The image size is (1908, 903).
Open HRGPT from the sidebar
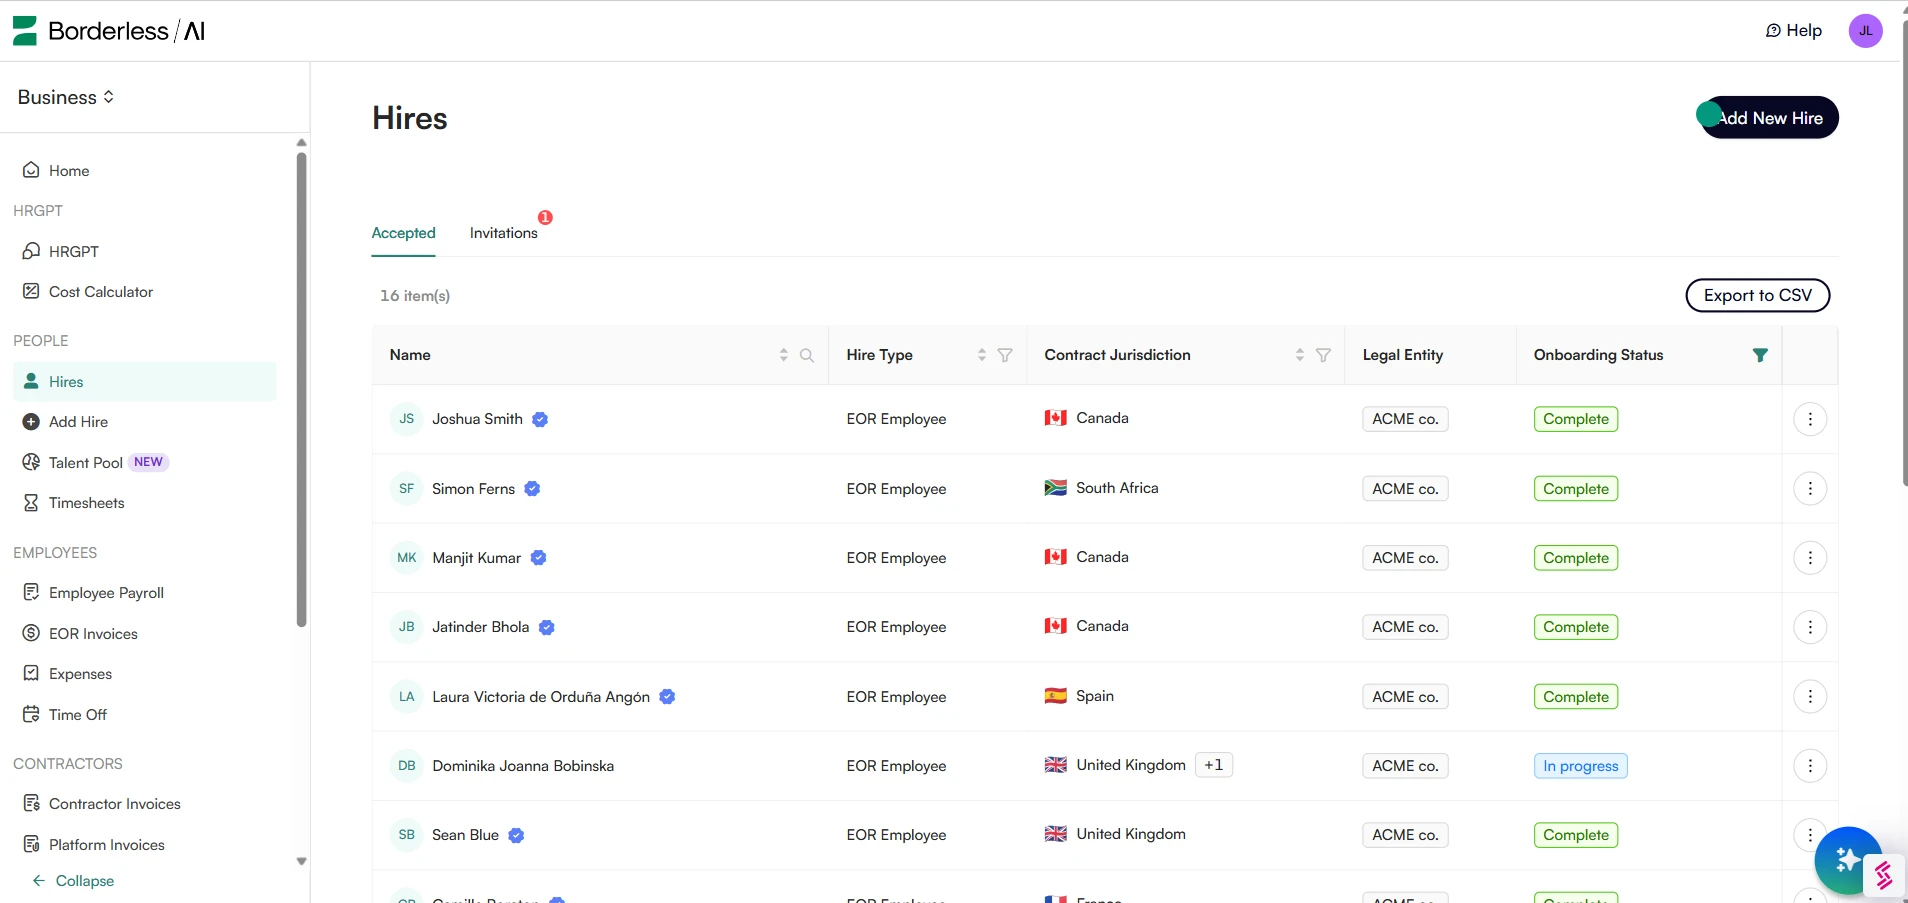click(73, 252)
